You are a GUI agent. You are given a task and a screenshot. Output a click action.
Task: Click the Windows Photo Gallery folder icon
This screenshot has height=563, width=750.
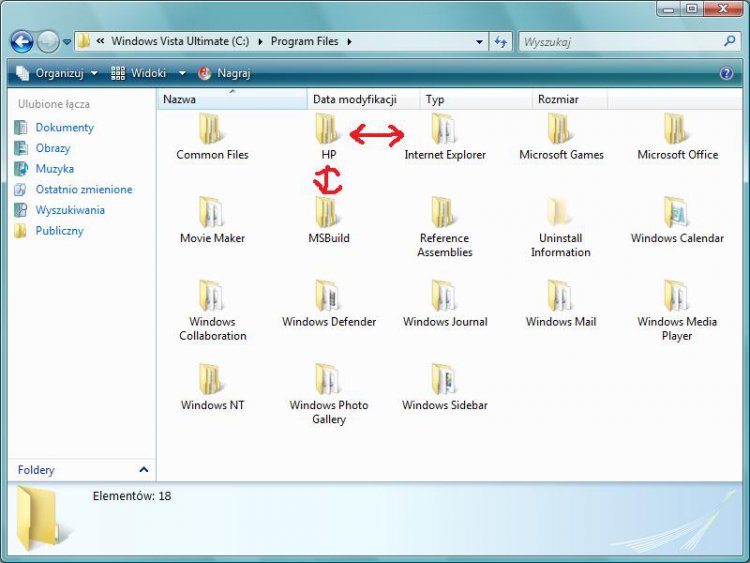(328, 379)
